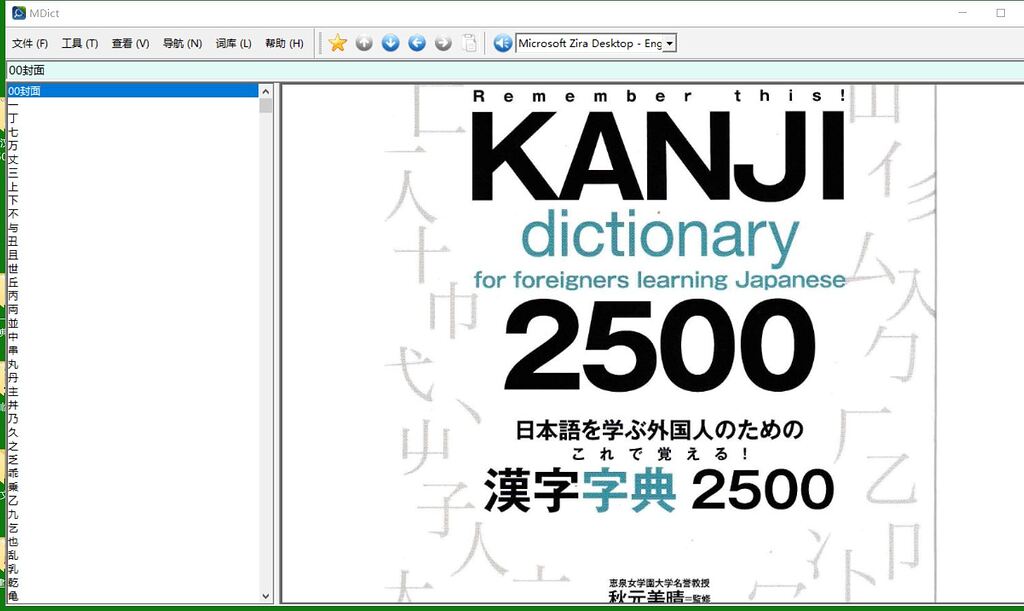The height and width of the screenshot is (611, 1024).
Task: Click the KANJI dictionary 2500 cover image
Action: 658,343
